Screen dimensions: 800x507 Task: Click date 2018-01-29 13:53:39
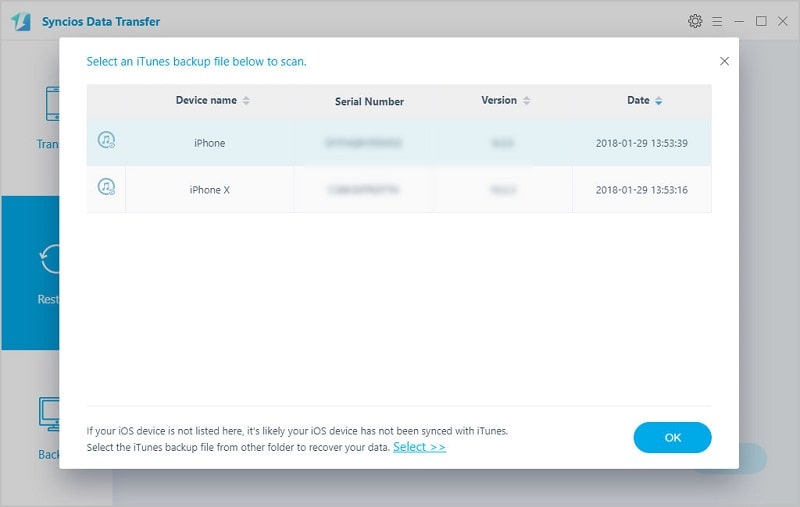[x=641, y=143]
